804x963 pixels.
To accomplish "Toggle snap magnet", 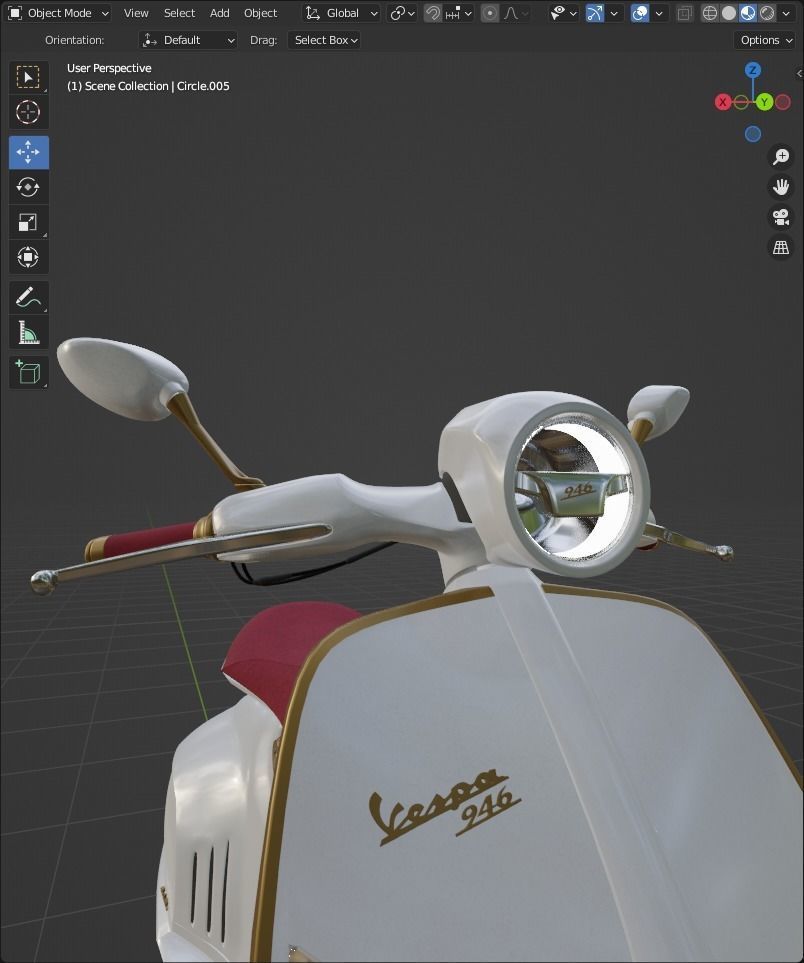I will [433, 13].
